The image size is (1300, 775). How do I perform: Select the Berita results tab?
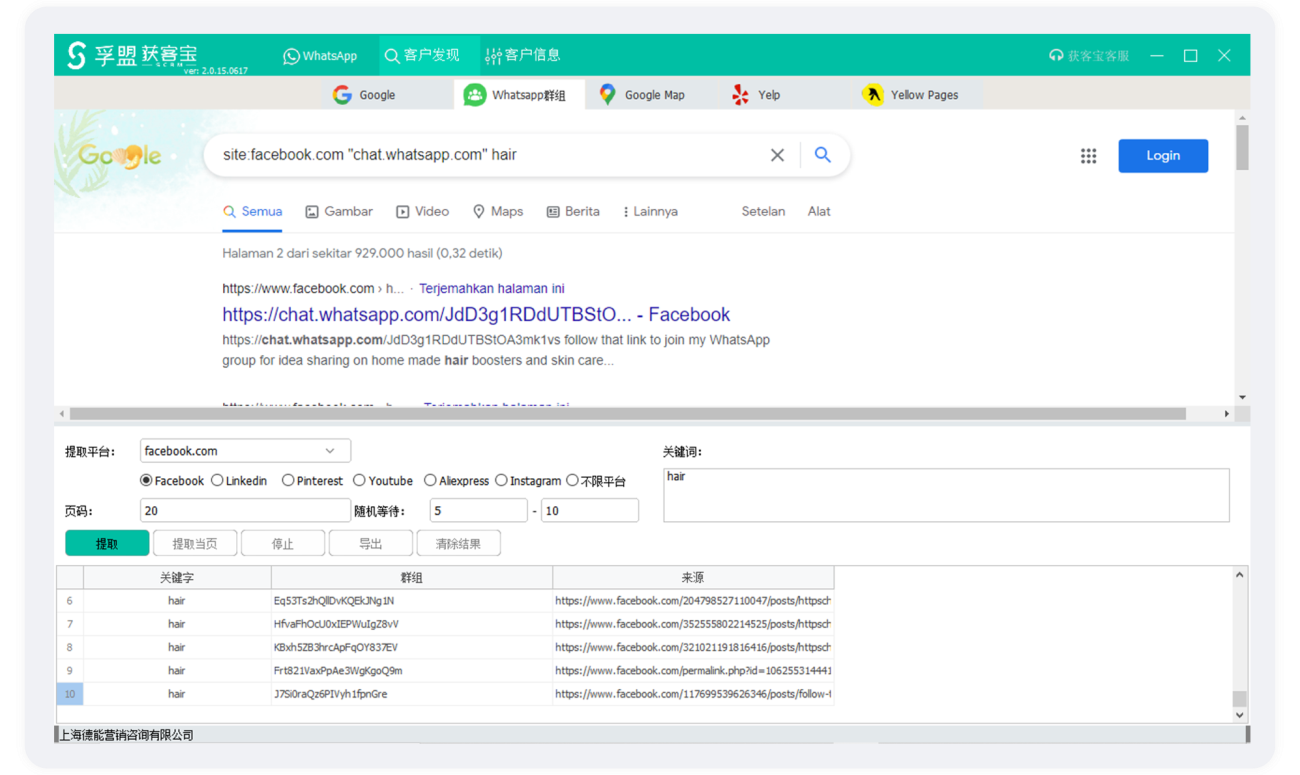click(x=573, y=212)
